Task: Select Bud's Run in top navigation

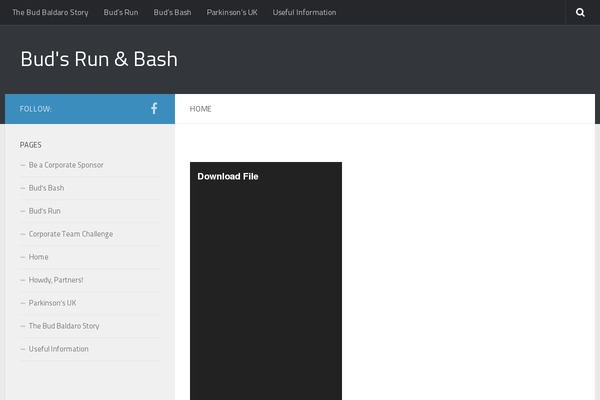Action: click(121, 13)
